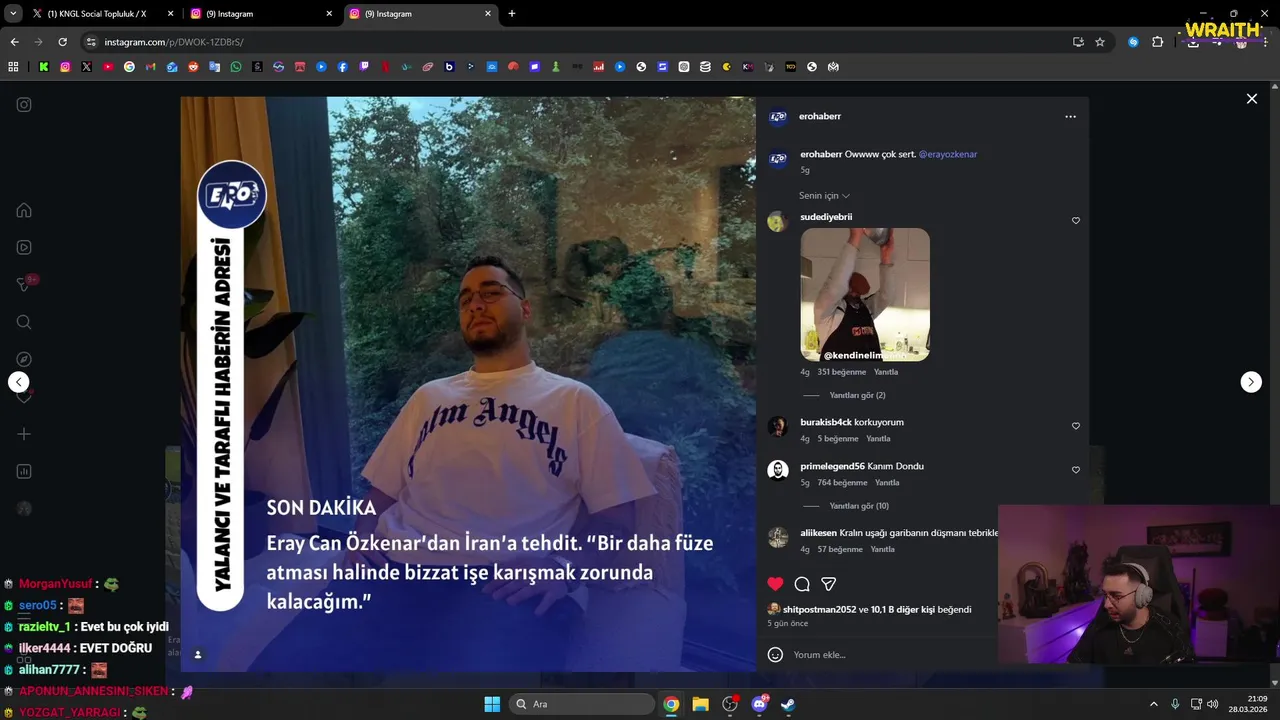Expand Yanıtları gör (10) replies
The image size is (1280, 720).
click(x=859, y=506)
